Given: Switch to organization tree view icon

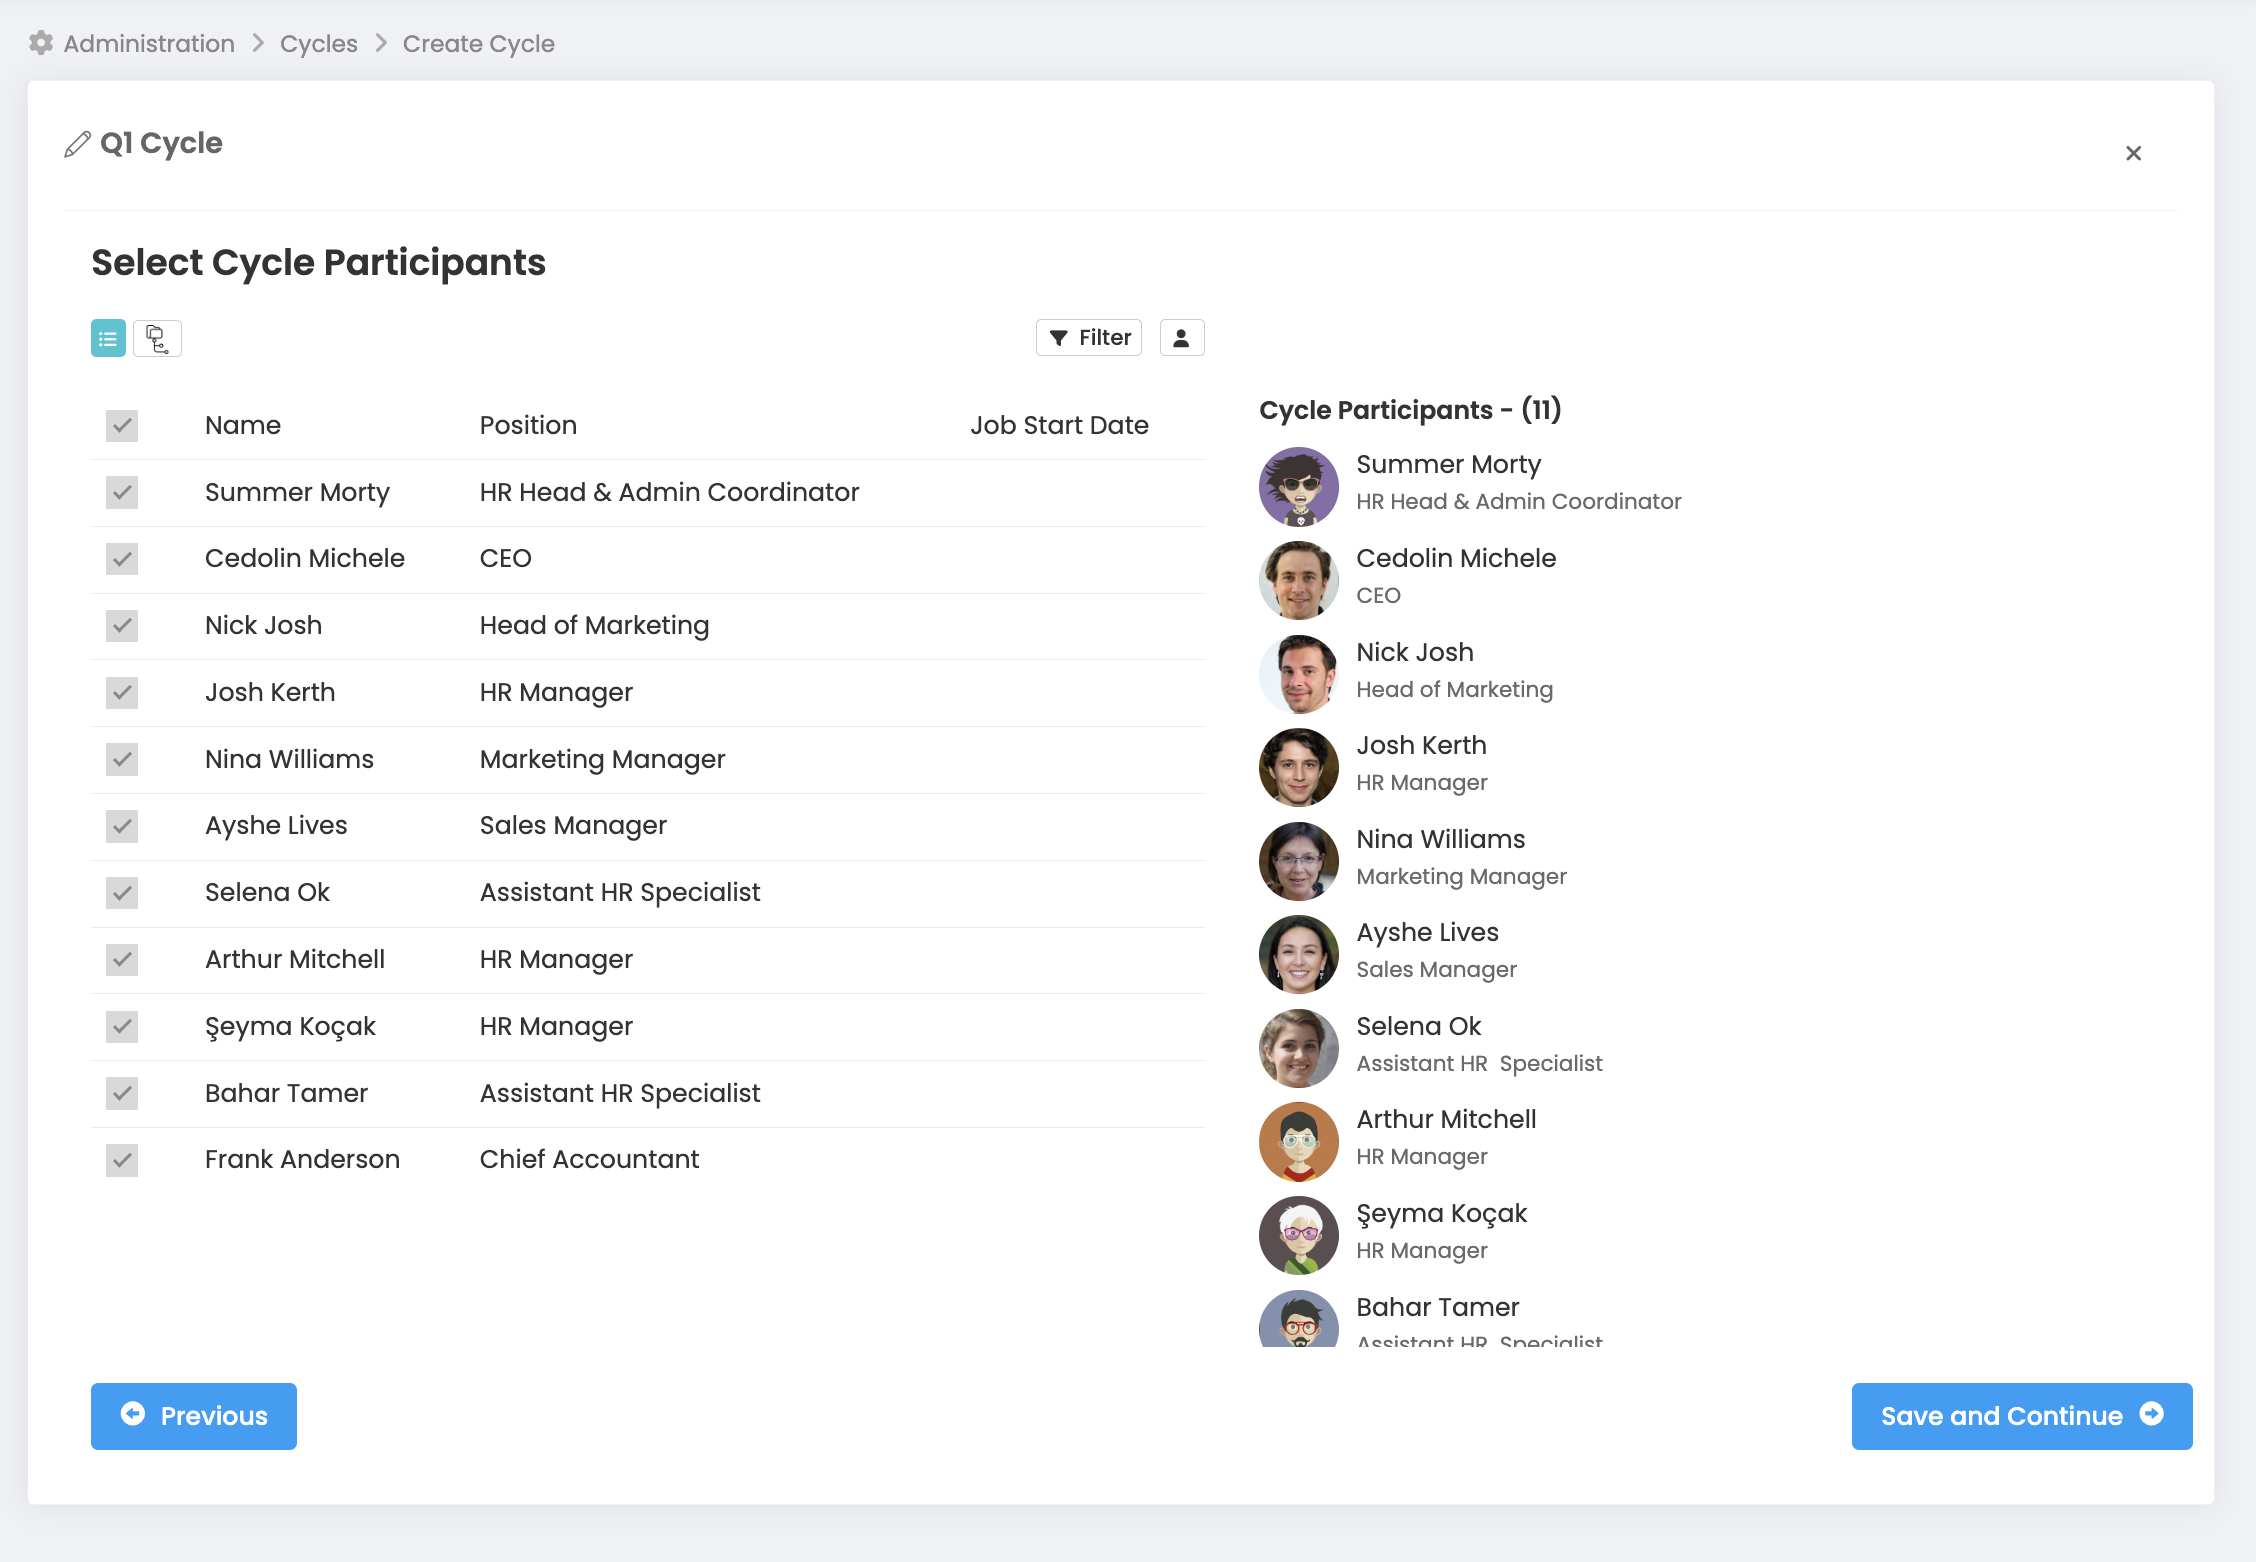Looking at the screenshot, I should point(157,339).
